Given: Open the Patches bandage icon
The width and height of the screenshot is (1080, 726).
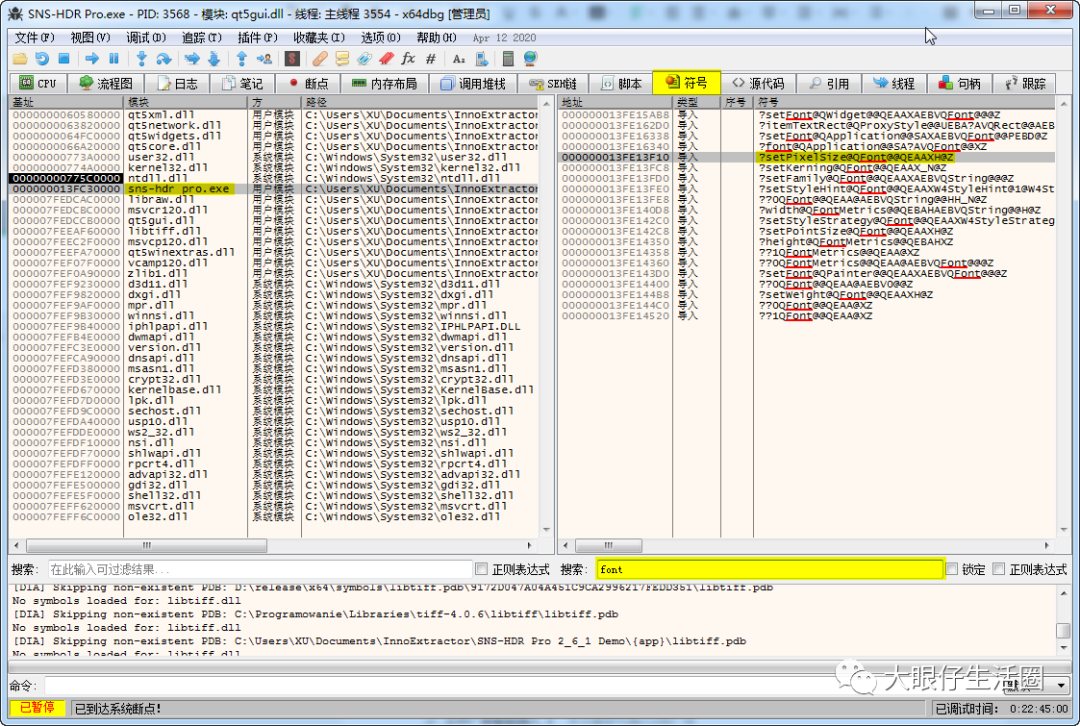Looking at the screenshot, I should tap(320, 59).
